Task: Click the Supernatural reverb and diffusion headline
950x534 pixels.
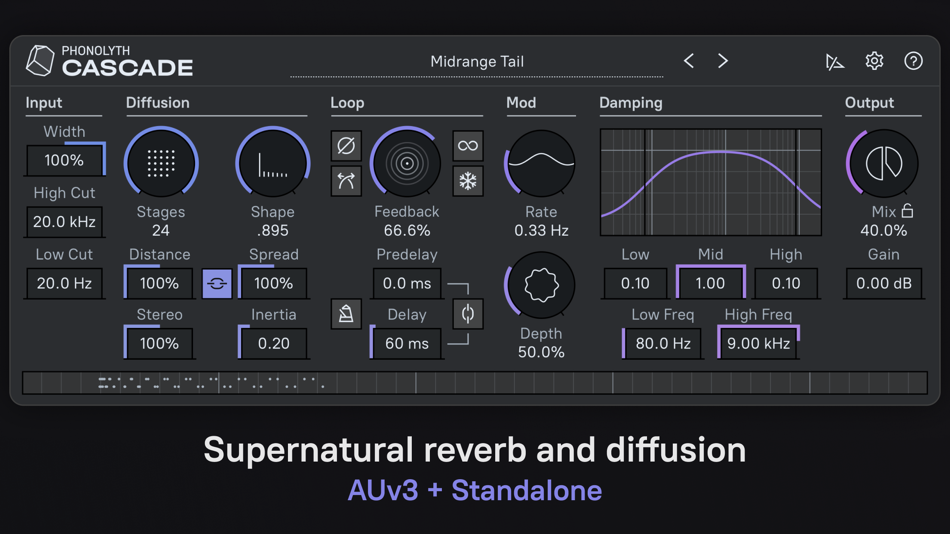Action: coord(475,450)
